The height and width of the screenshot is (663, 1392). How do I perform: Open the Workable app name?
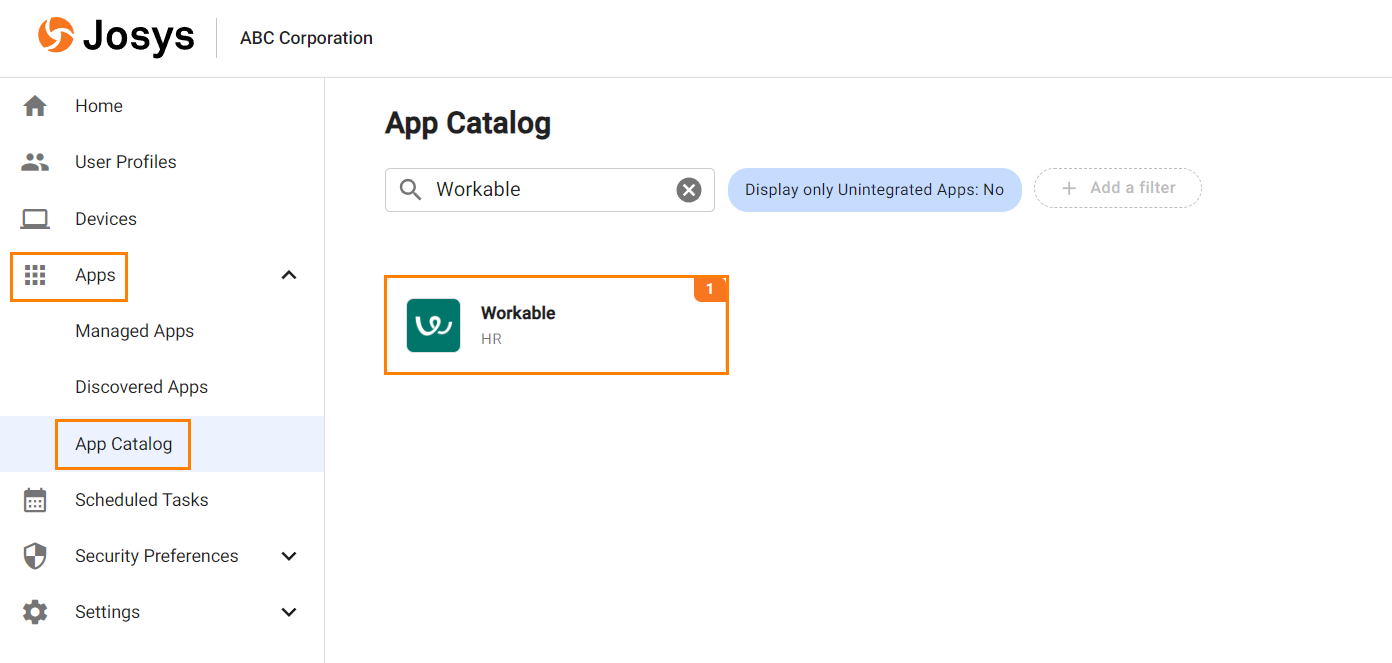pos(518,313)
